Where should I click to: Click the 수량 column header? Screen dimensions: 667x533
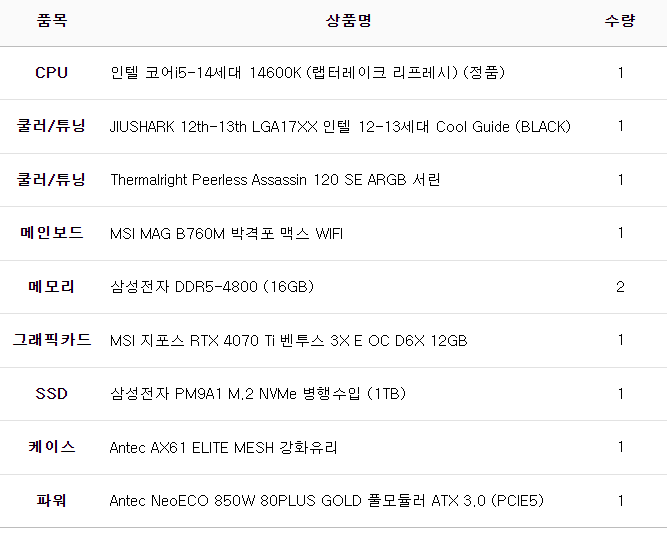click(620, 21)
